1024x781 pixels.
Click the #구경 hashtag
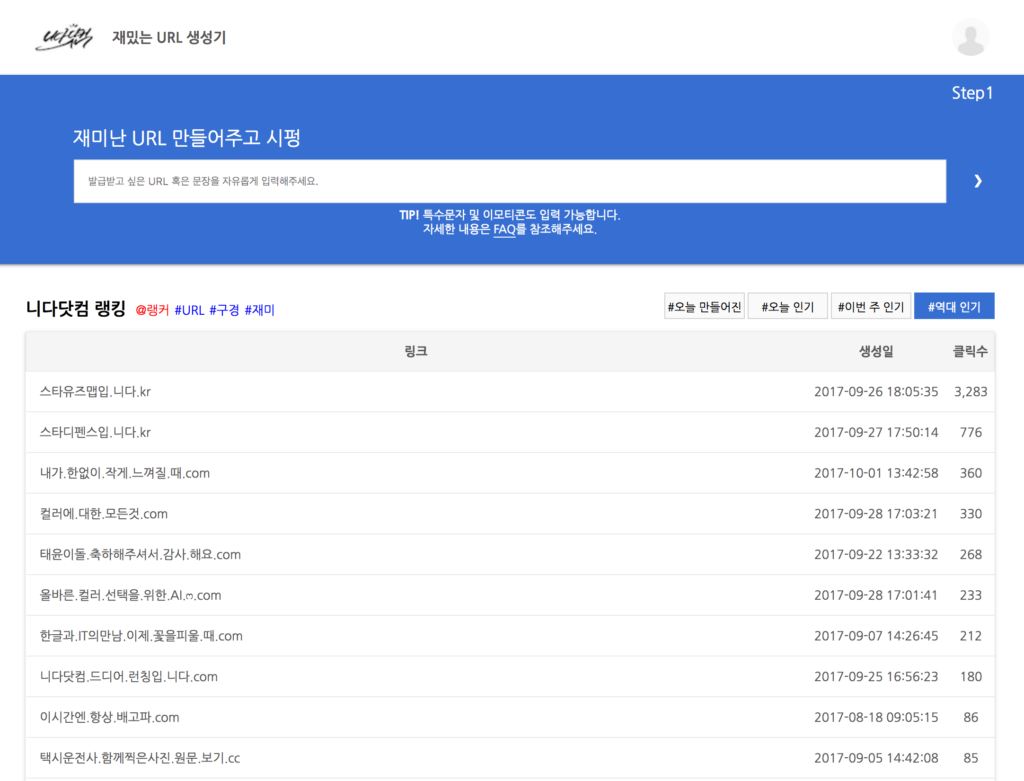[224, 310]
